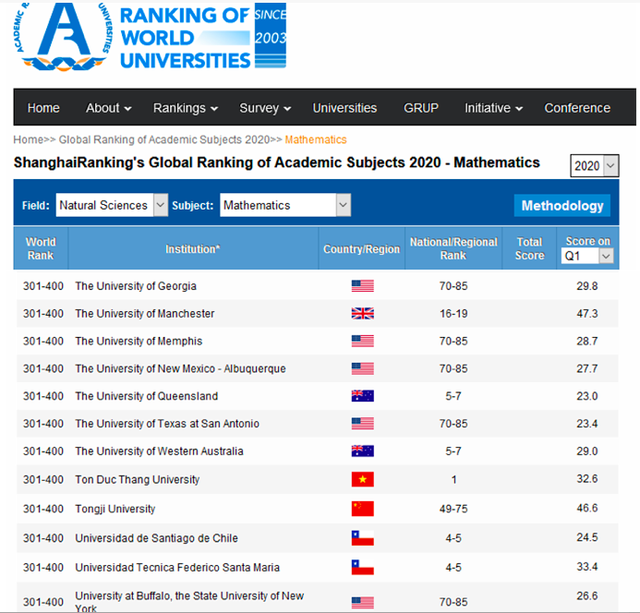Click the Methodology button
Viewport: 640px width, 613px height.
point(562,205)
